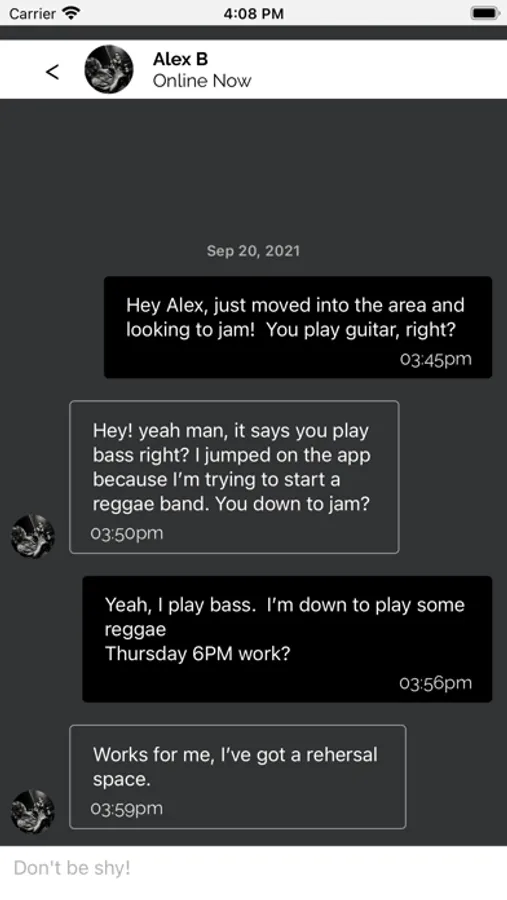
Task: Click the Online Now status text
Action: coord(202,81)
